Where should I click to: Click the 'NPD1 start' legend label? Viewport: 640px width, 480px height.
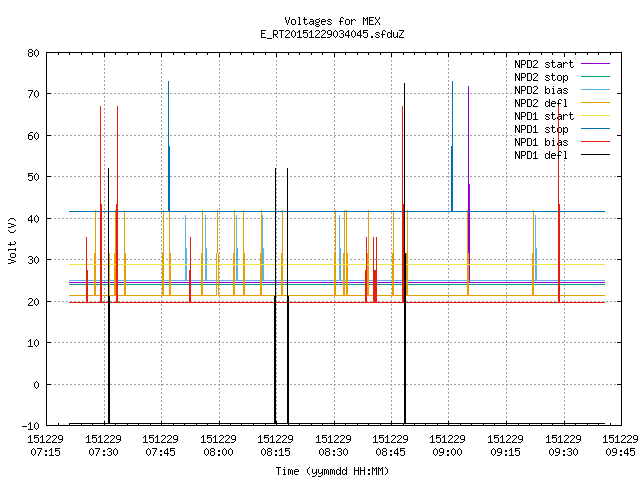544,116
